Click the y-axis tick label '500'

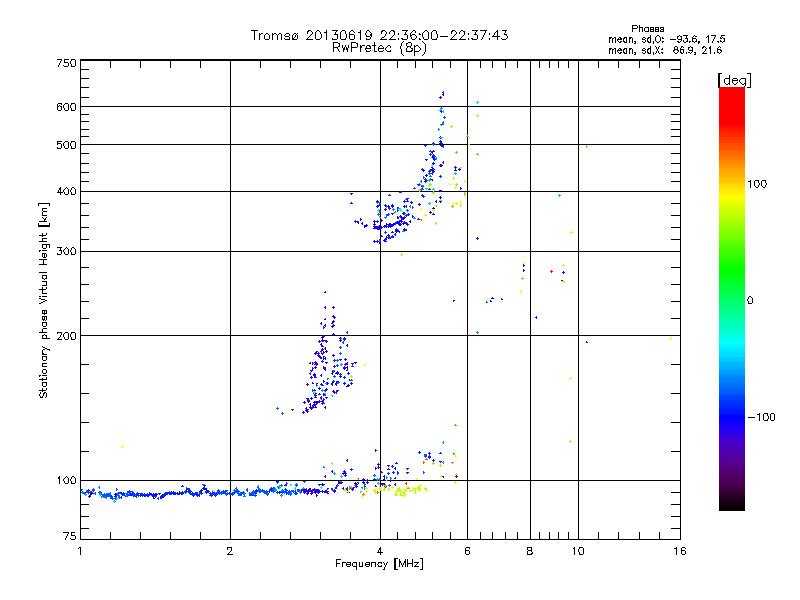[66, 145]
